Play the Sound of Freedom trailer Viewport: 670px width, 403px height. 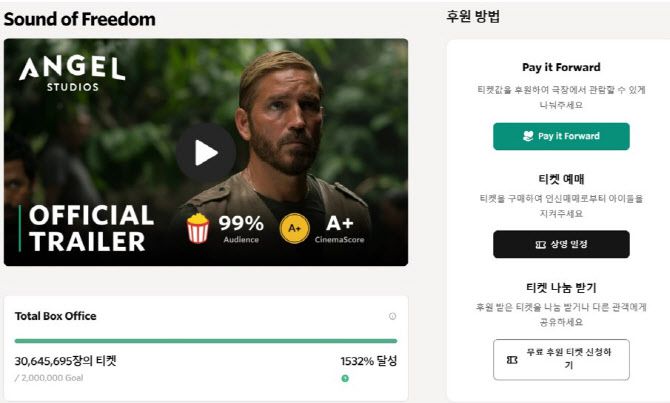coord(206,152)
